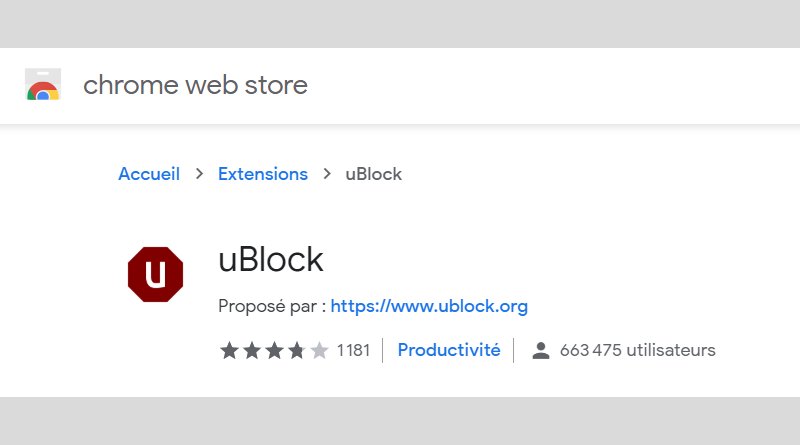Click the 'Proposé par :' label

coord(271,306)
